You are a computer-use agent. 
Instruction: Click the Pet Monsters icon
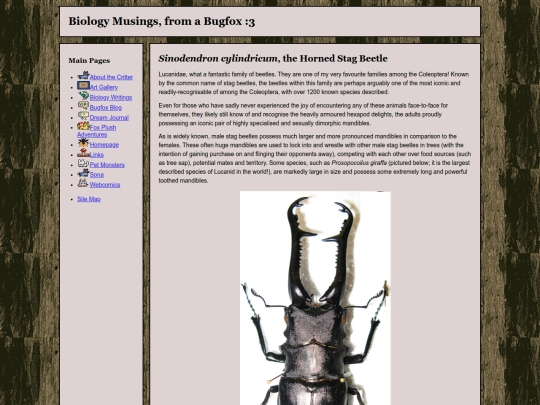[x=83, y=163]
